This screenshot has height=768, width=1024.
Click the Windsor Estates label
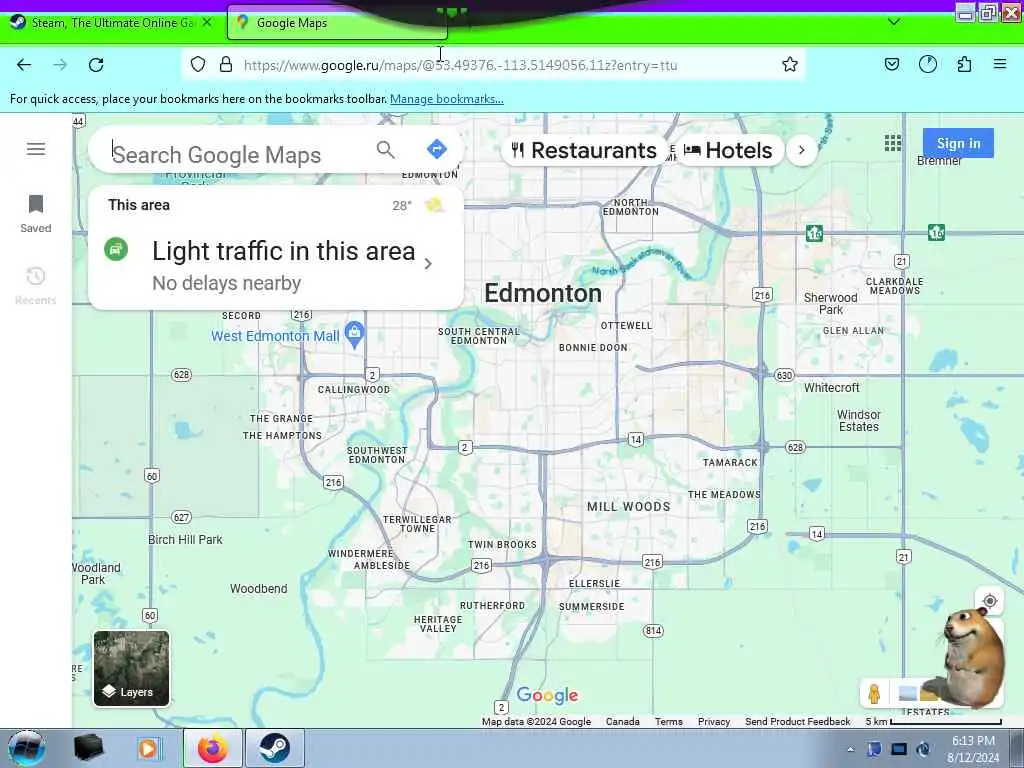pos(859,421)
